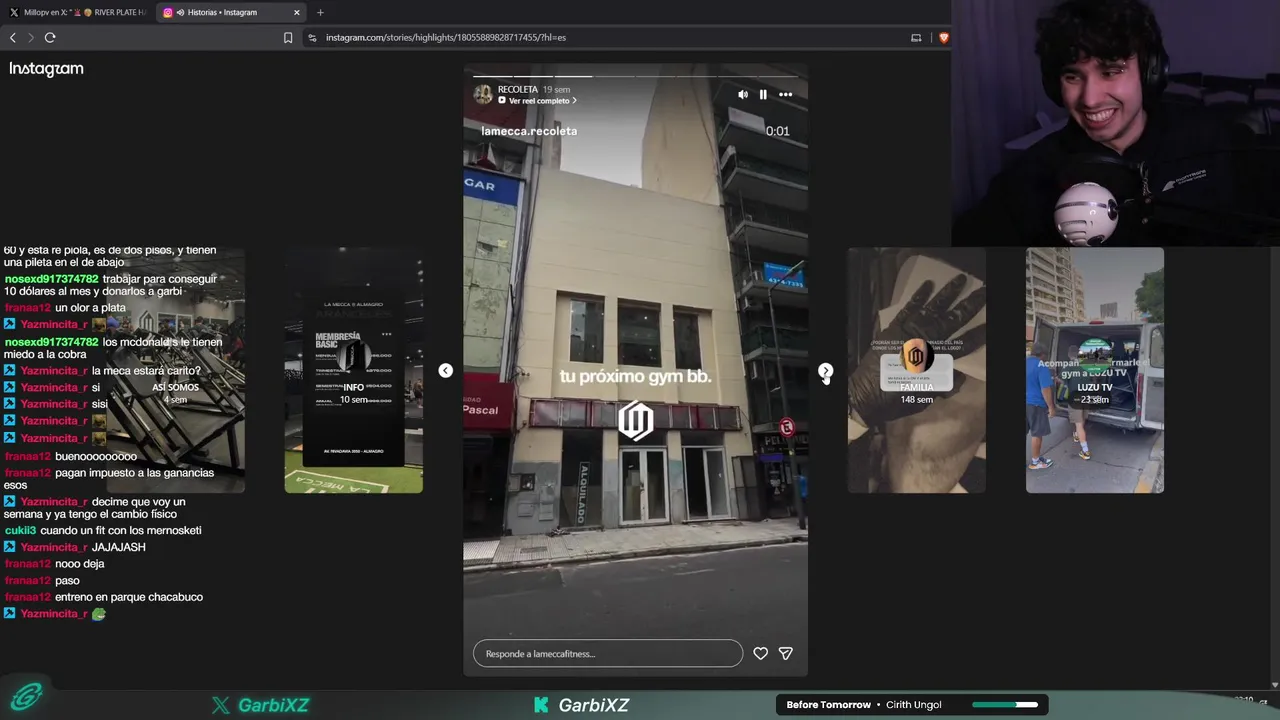Open the 'INFO' highlight thumbnail

coord(354,370)
